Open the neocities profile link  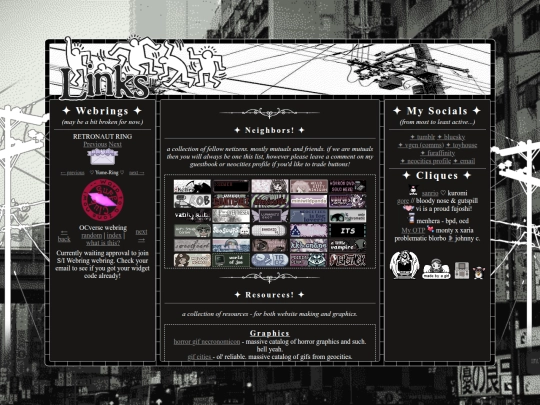click(425, 161)
